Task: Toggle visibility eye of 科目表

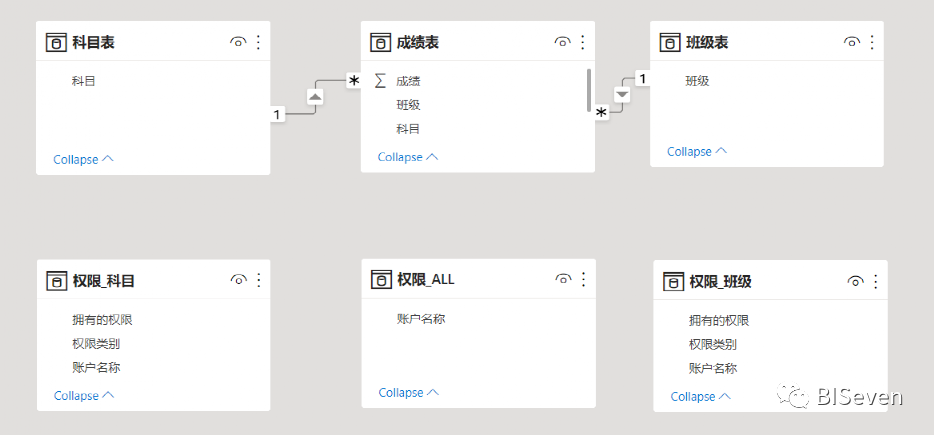Action: click(x=238, y=42)
